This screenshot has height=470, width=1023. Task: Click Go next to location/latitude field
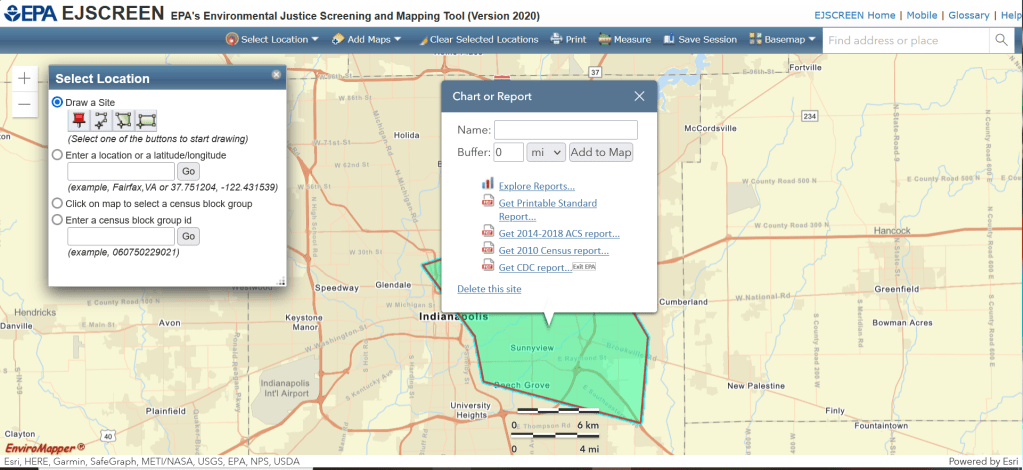coord(189,172)
